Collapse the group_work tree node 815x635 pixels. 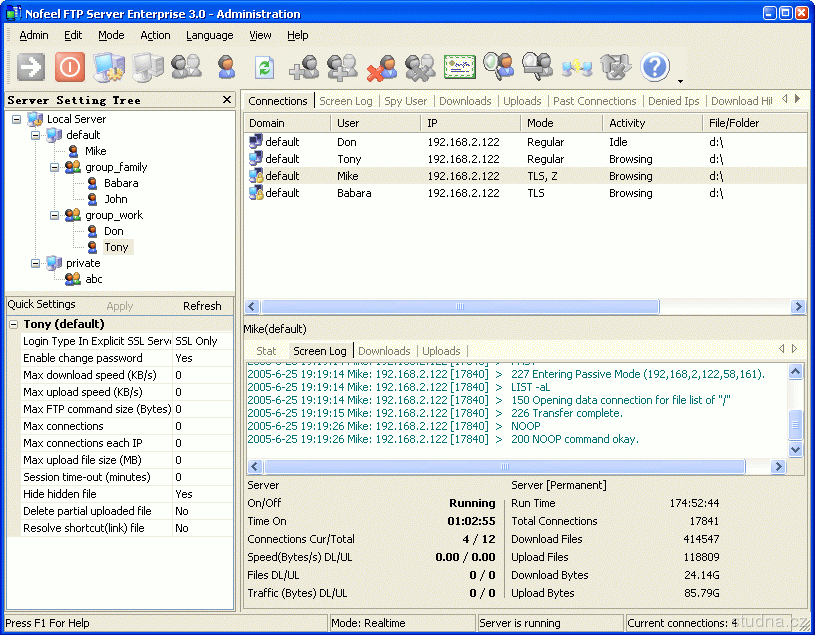point(53,215)
